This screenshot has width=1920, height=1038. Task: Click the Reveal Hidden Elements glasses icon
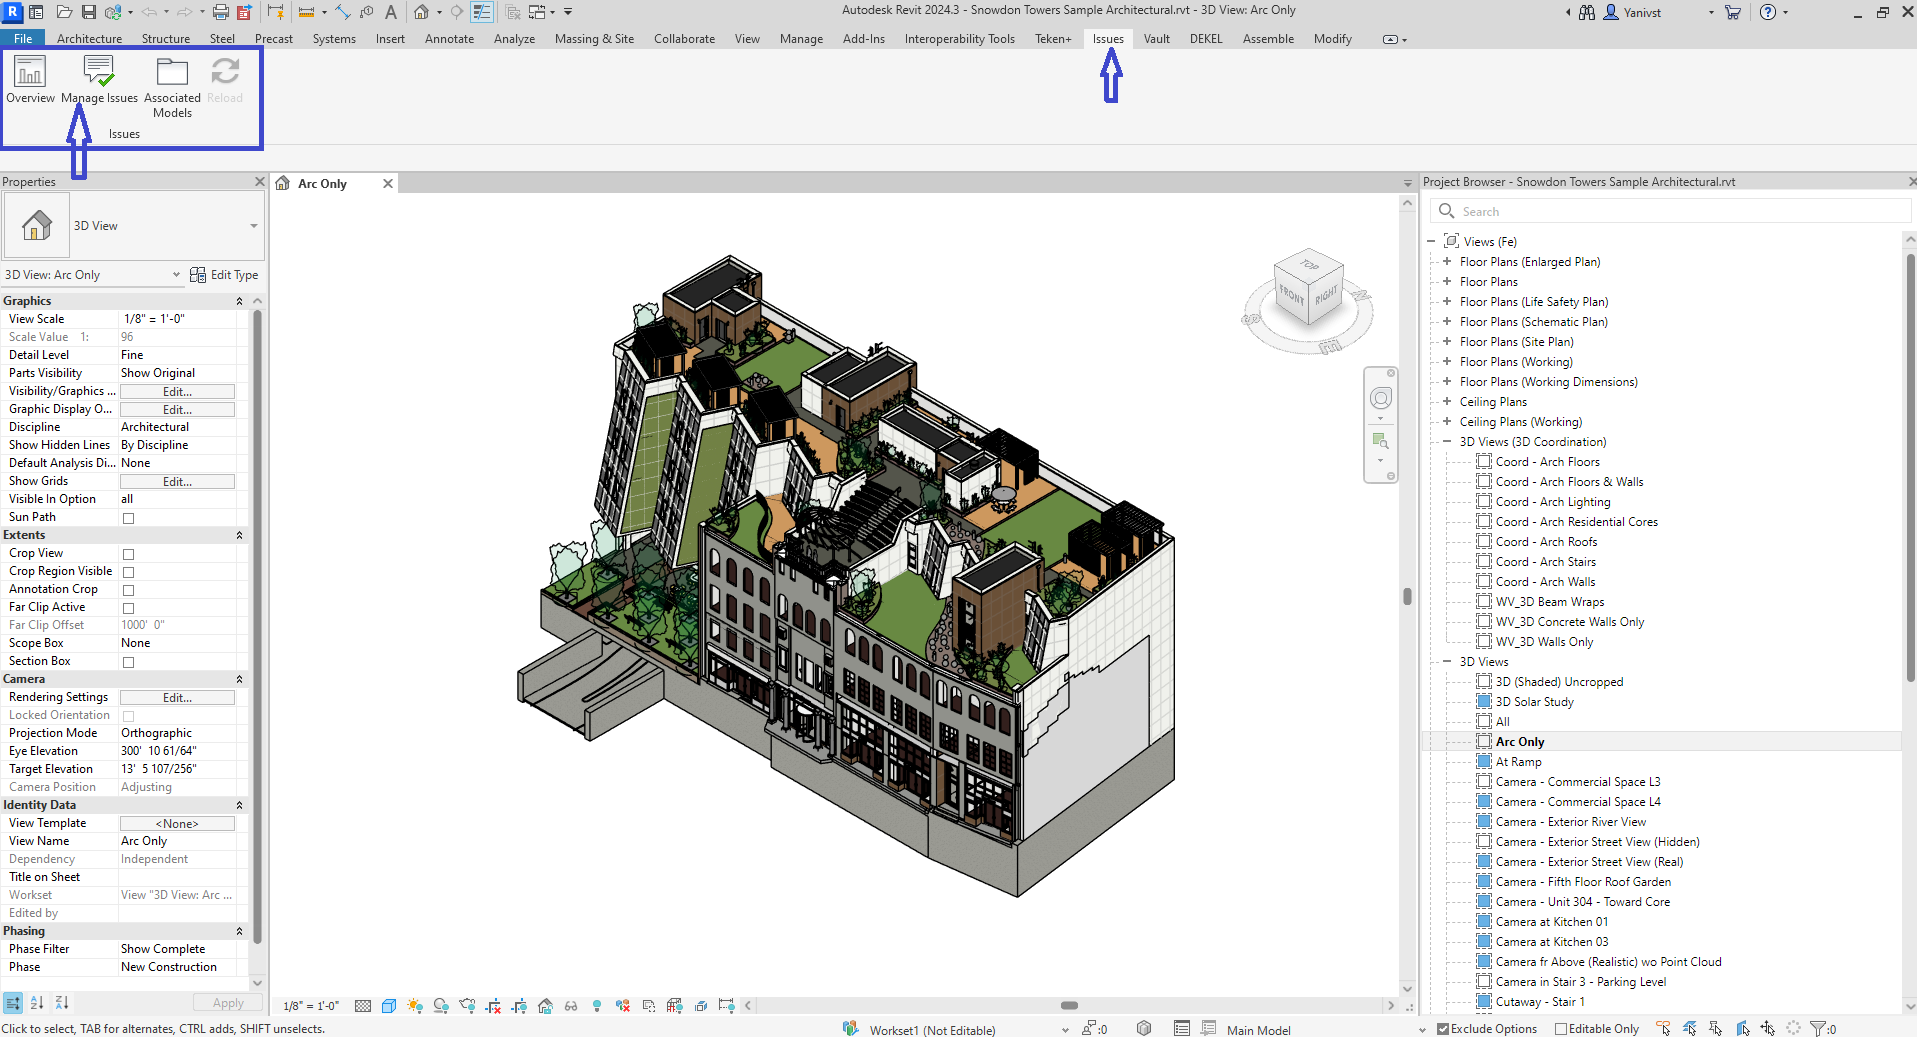click(571, 1006)
